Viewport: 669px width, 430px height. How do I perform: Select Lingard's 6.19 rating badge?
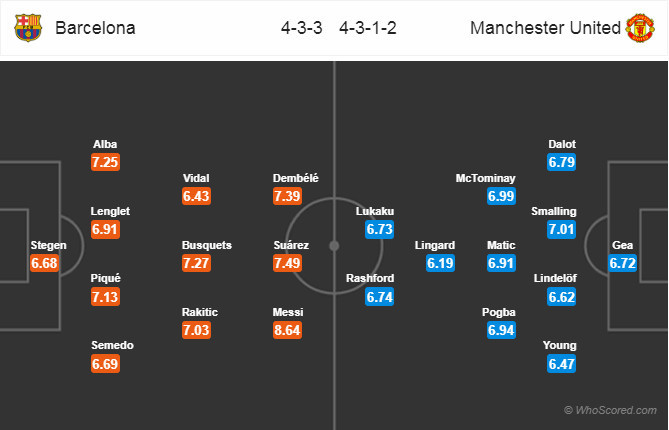click(441, 263)
